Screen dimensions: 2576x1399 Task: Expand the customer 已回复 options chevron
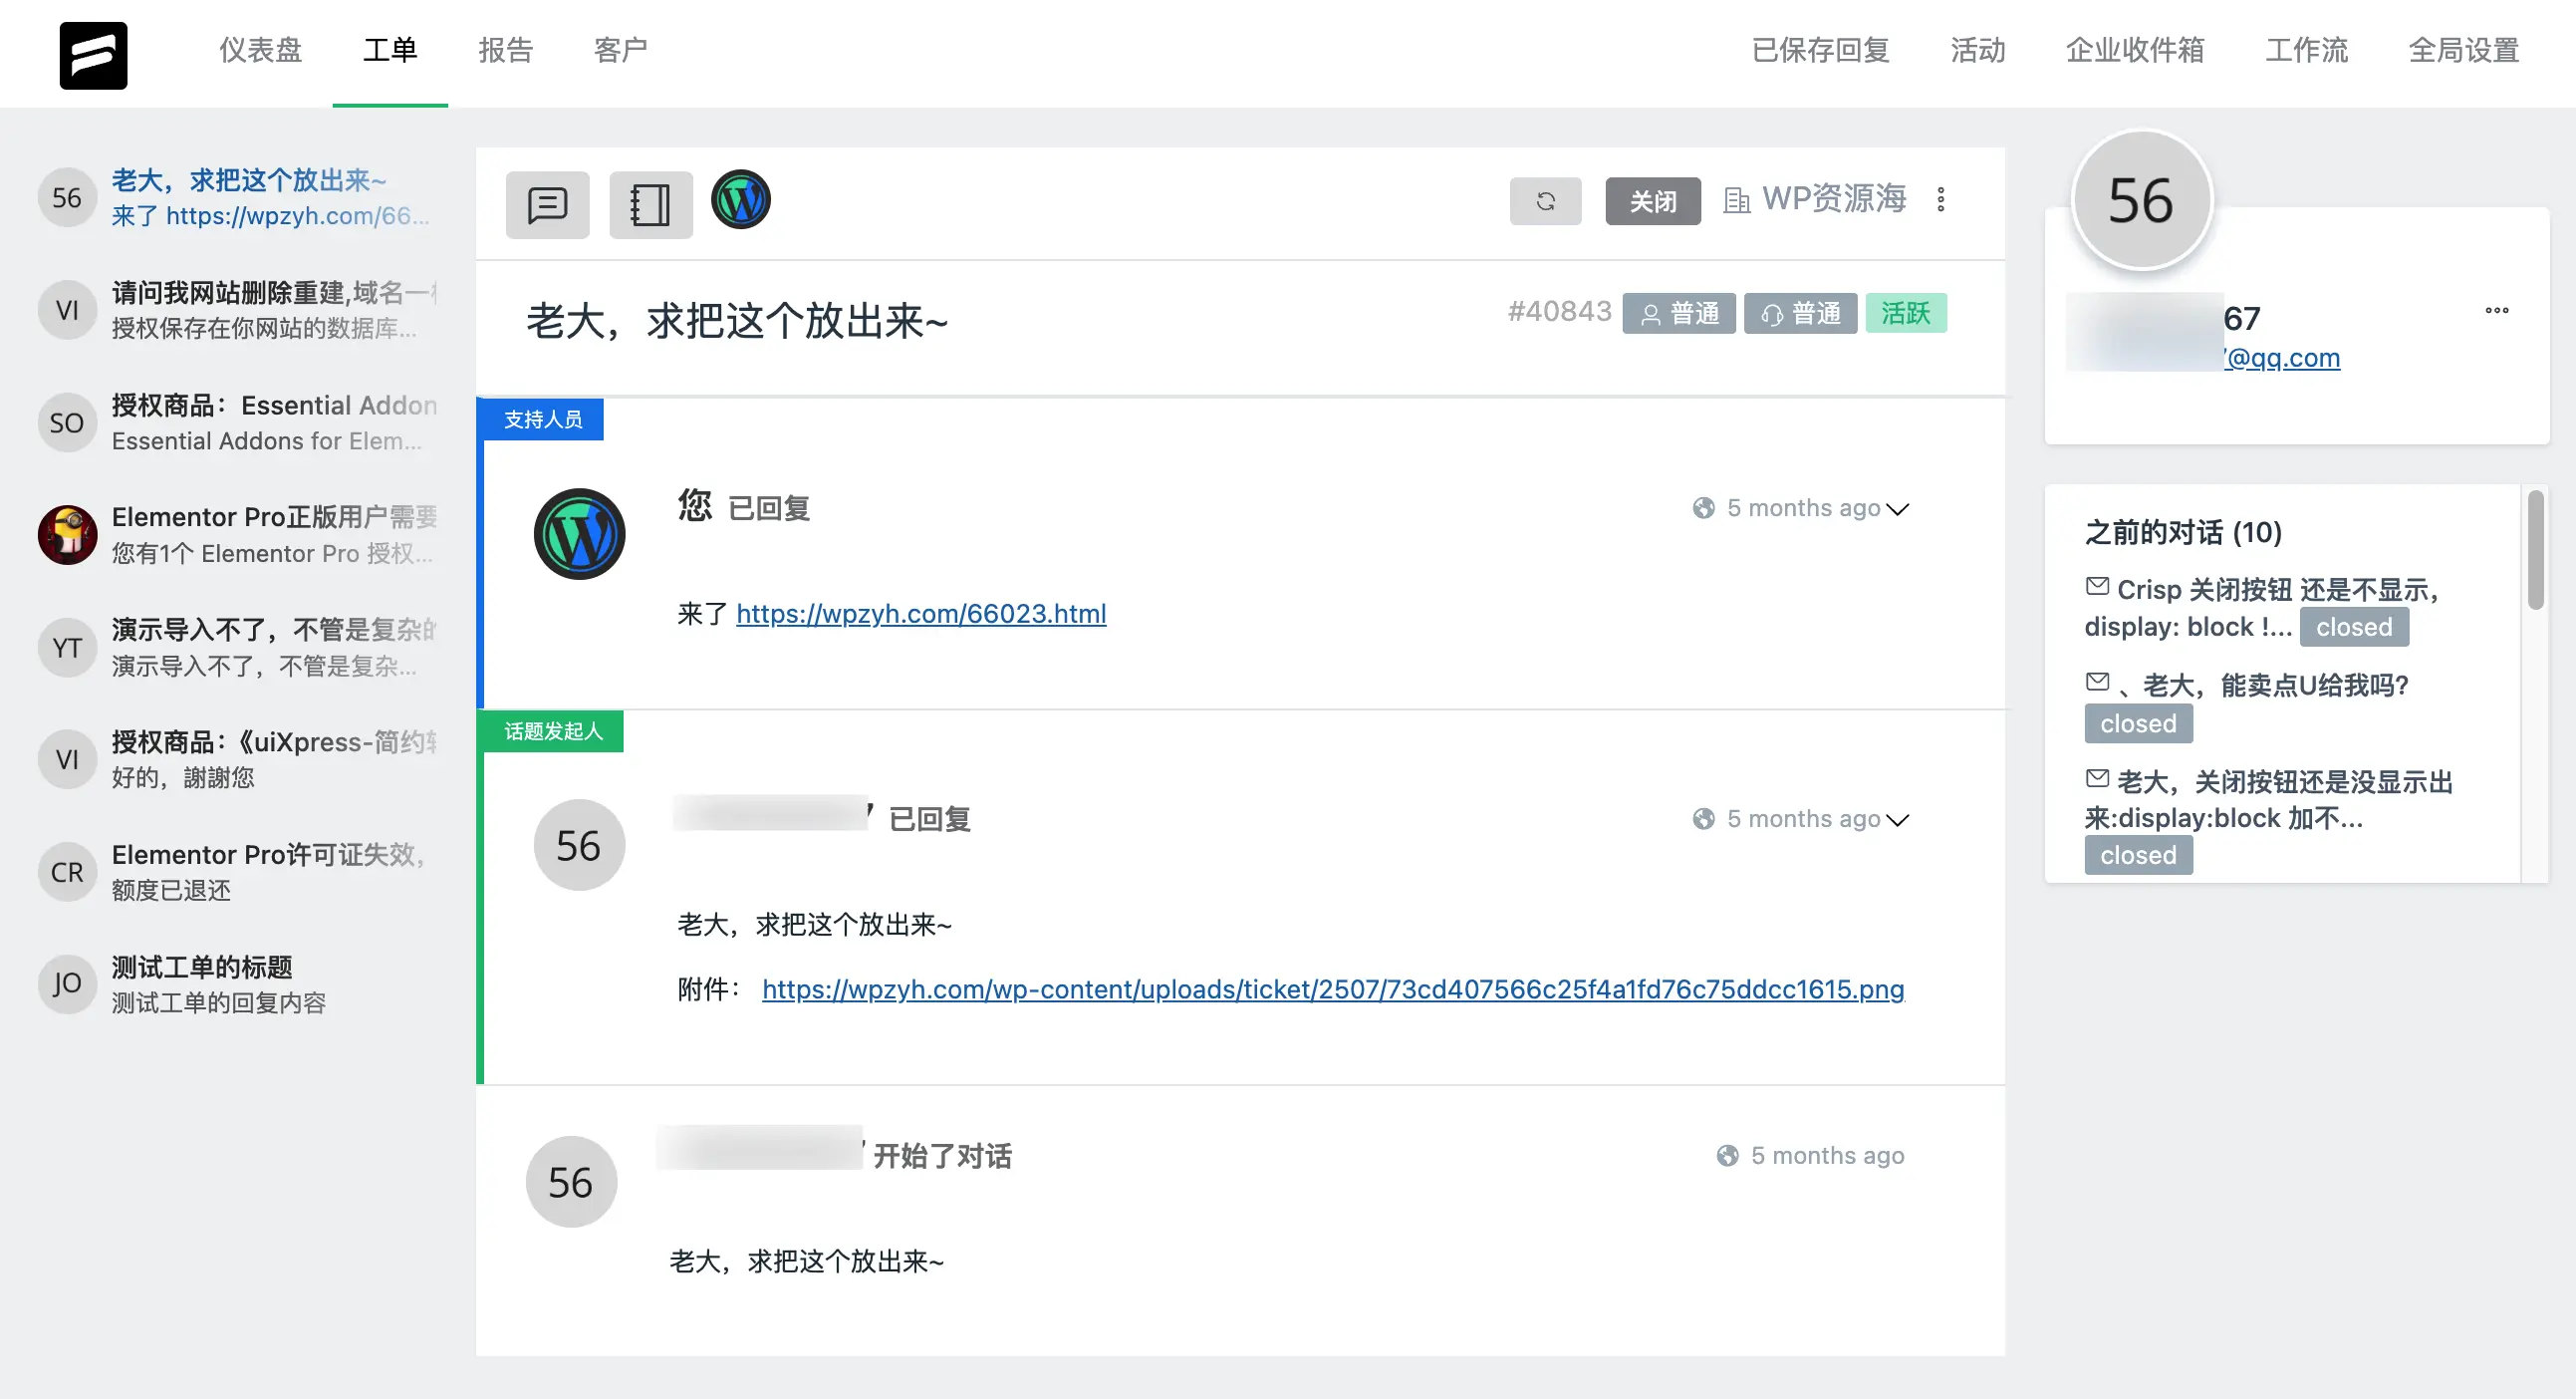pyautogui.click(x=1897, y=820)
